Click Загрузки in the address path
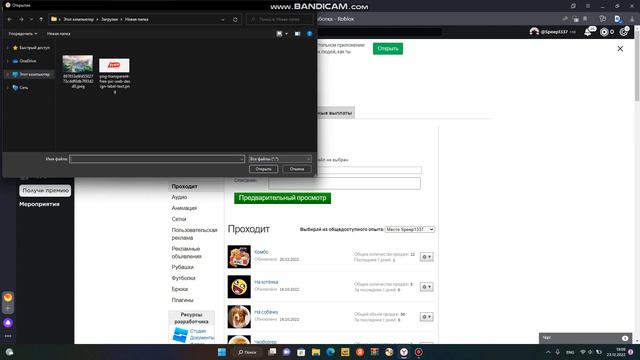 click(x=109, y=19)
